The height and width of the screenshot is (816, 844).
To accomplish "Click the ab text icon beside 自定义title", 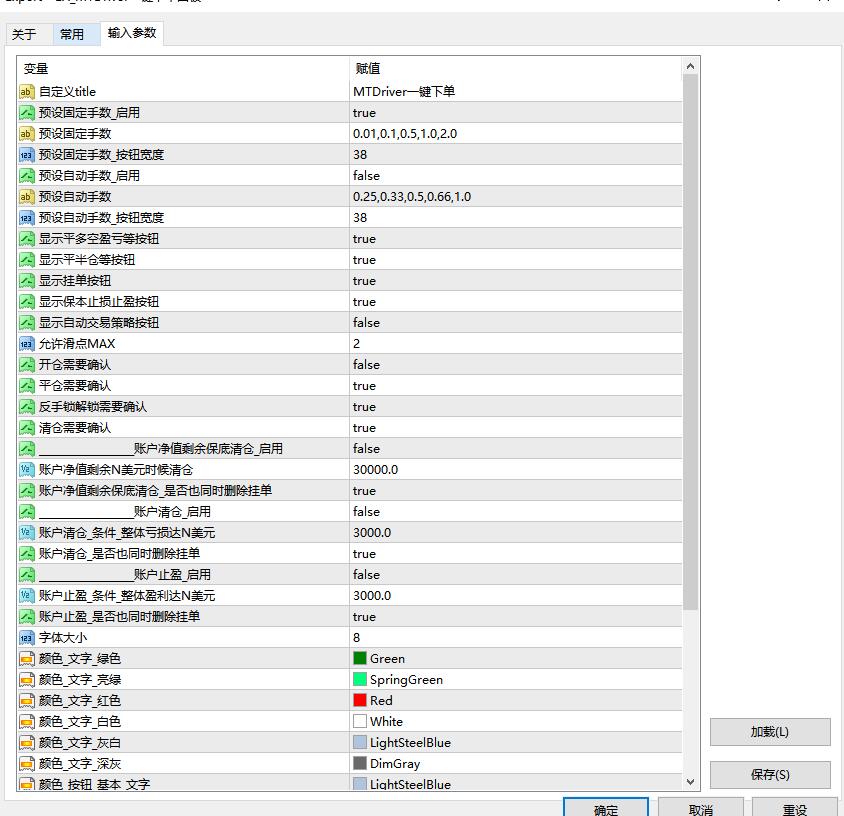I will (26, 91).
